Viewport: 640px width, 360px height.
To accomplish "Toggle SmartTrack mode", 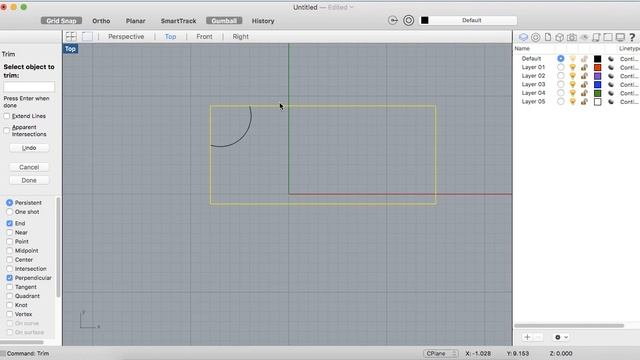I will [178, 21].
